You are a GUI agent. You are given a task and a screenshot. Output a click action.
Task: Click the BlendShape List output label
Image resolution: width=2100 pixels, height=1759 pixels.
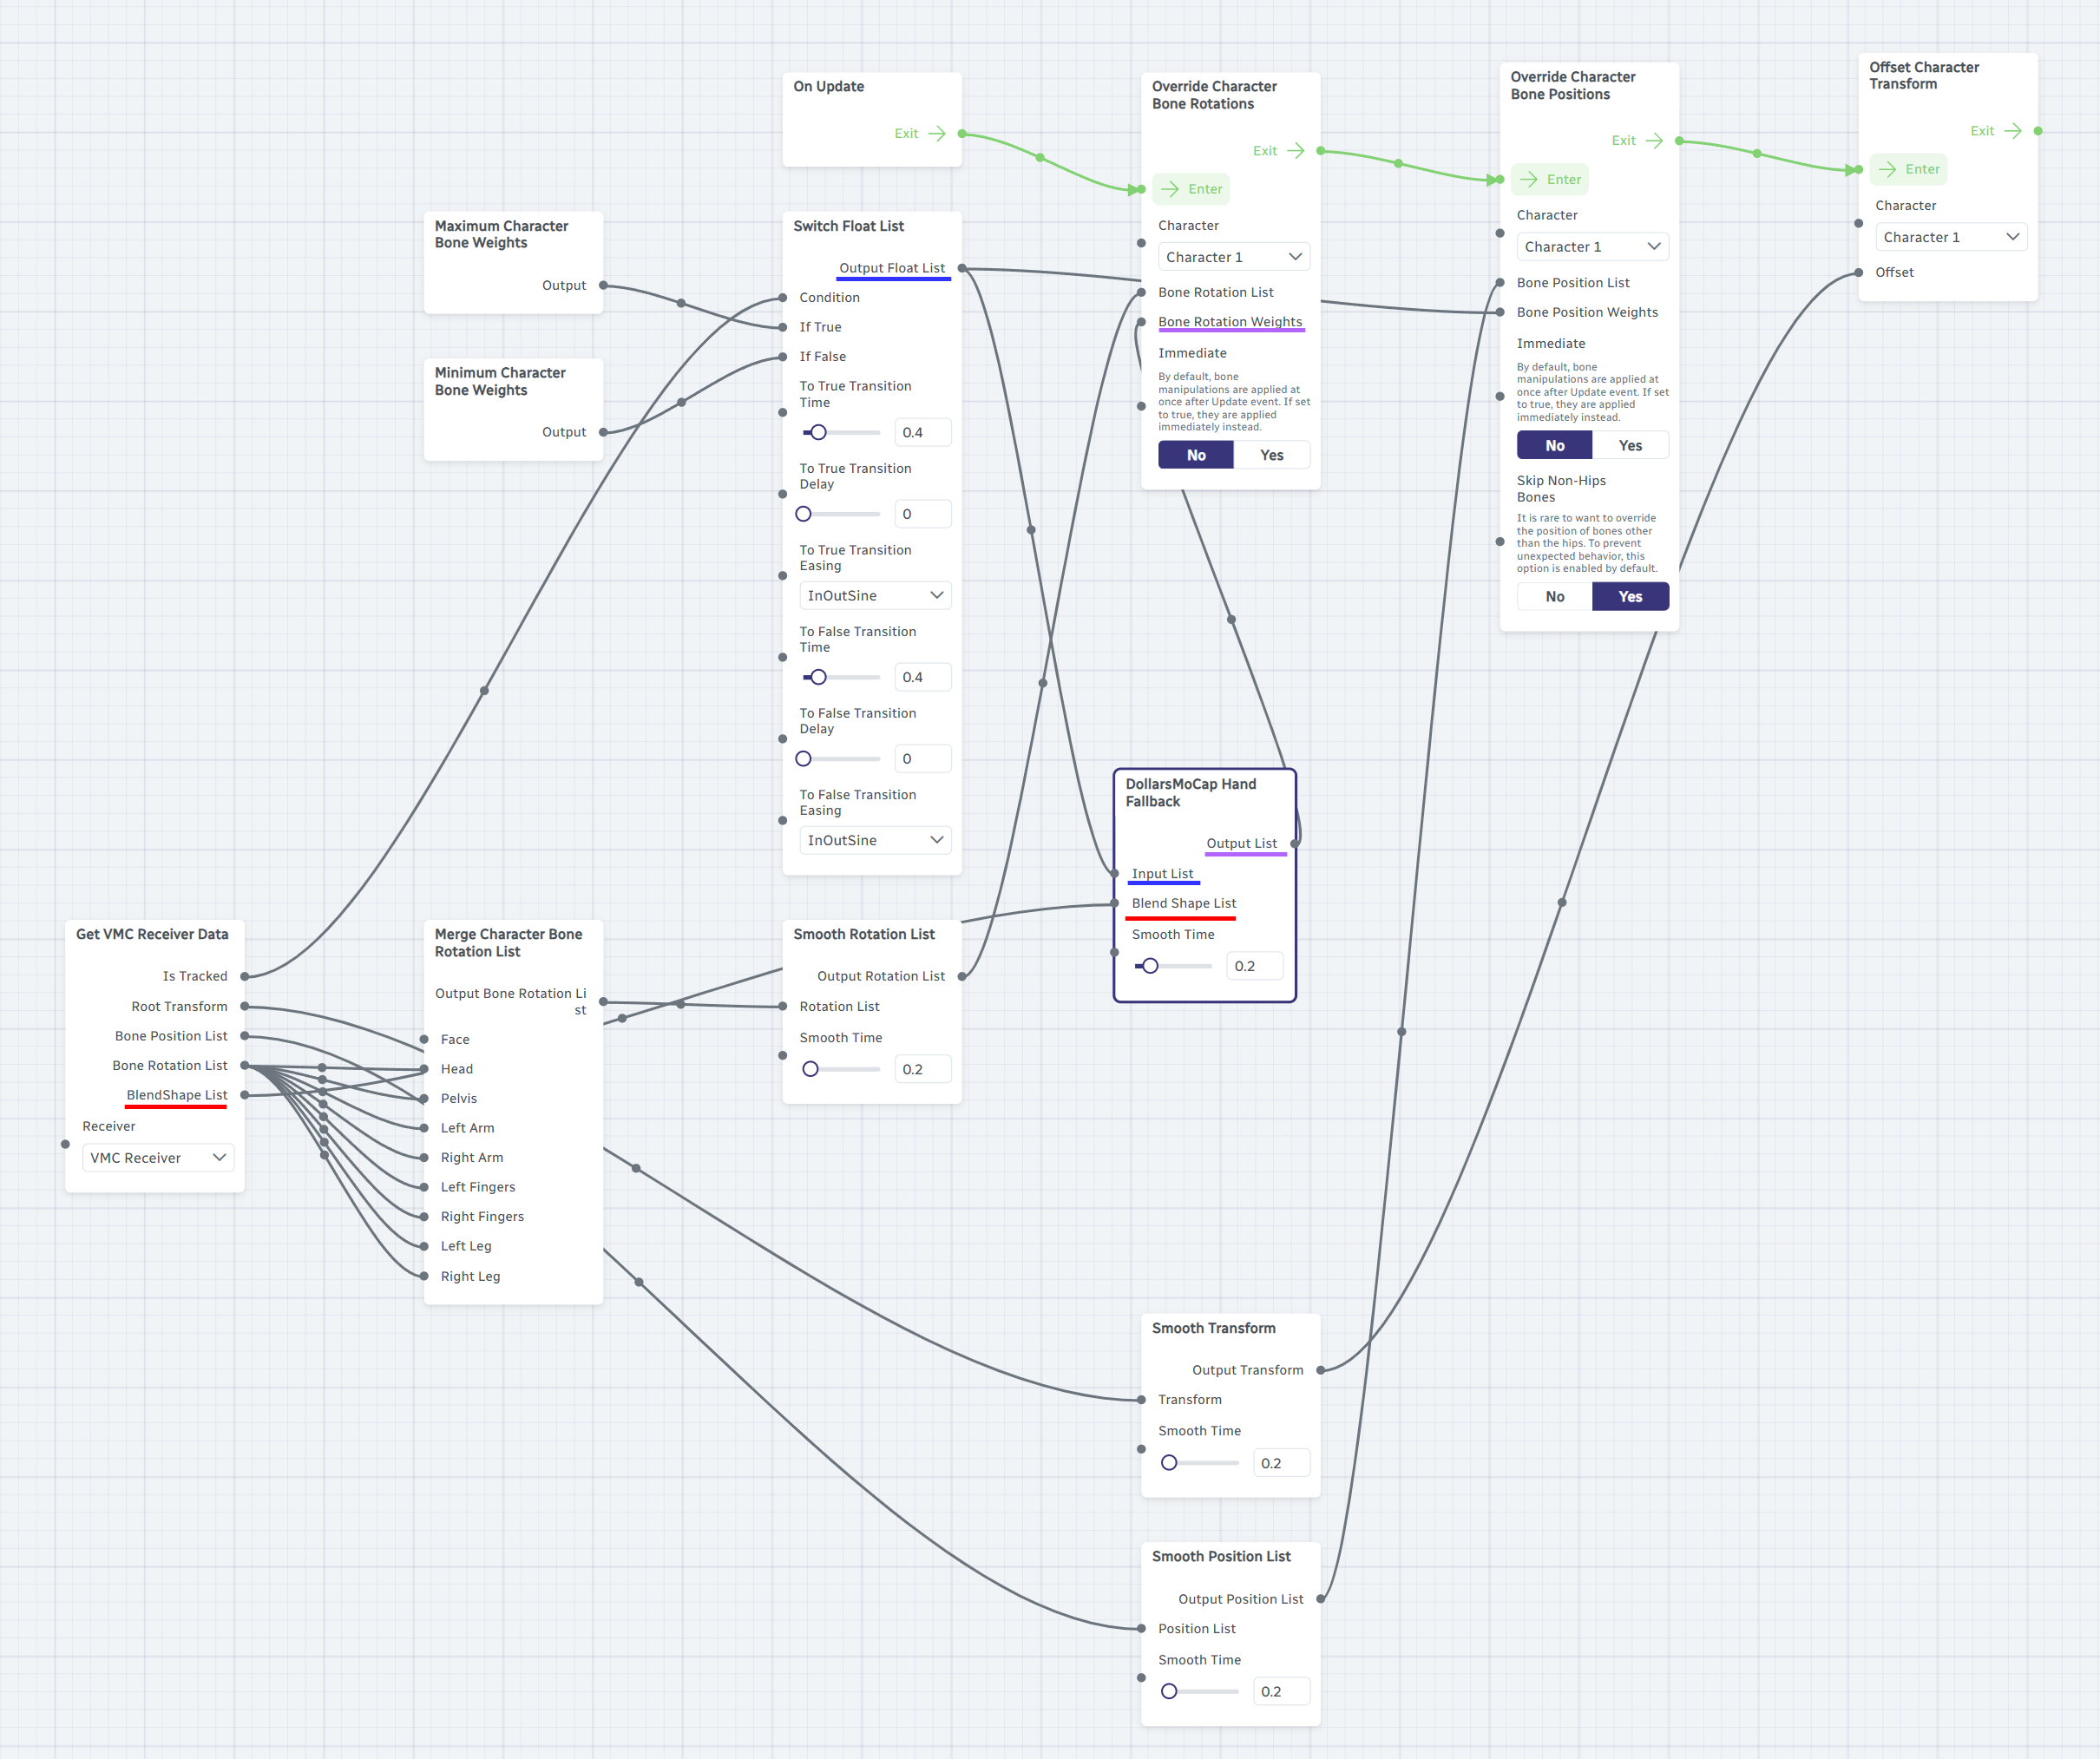tap(177, 1095)
